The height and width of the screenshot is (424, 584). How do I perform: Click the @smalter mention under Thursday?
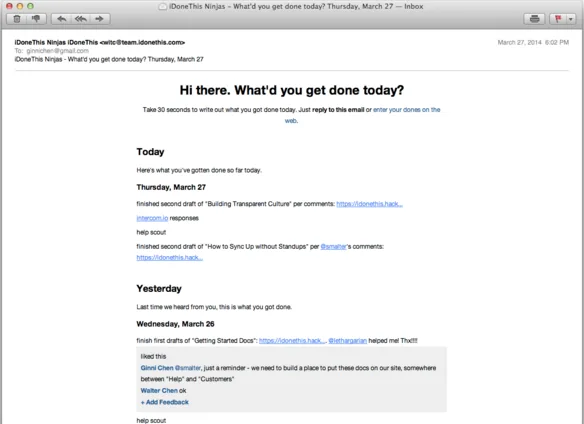[x=334, y=246]
